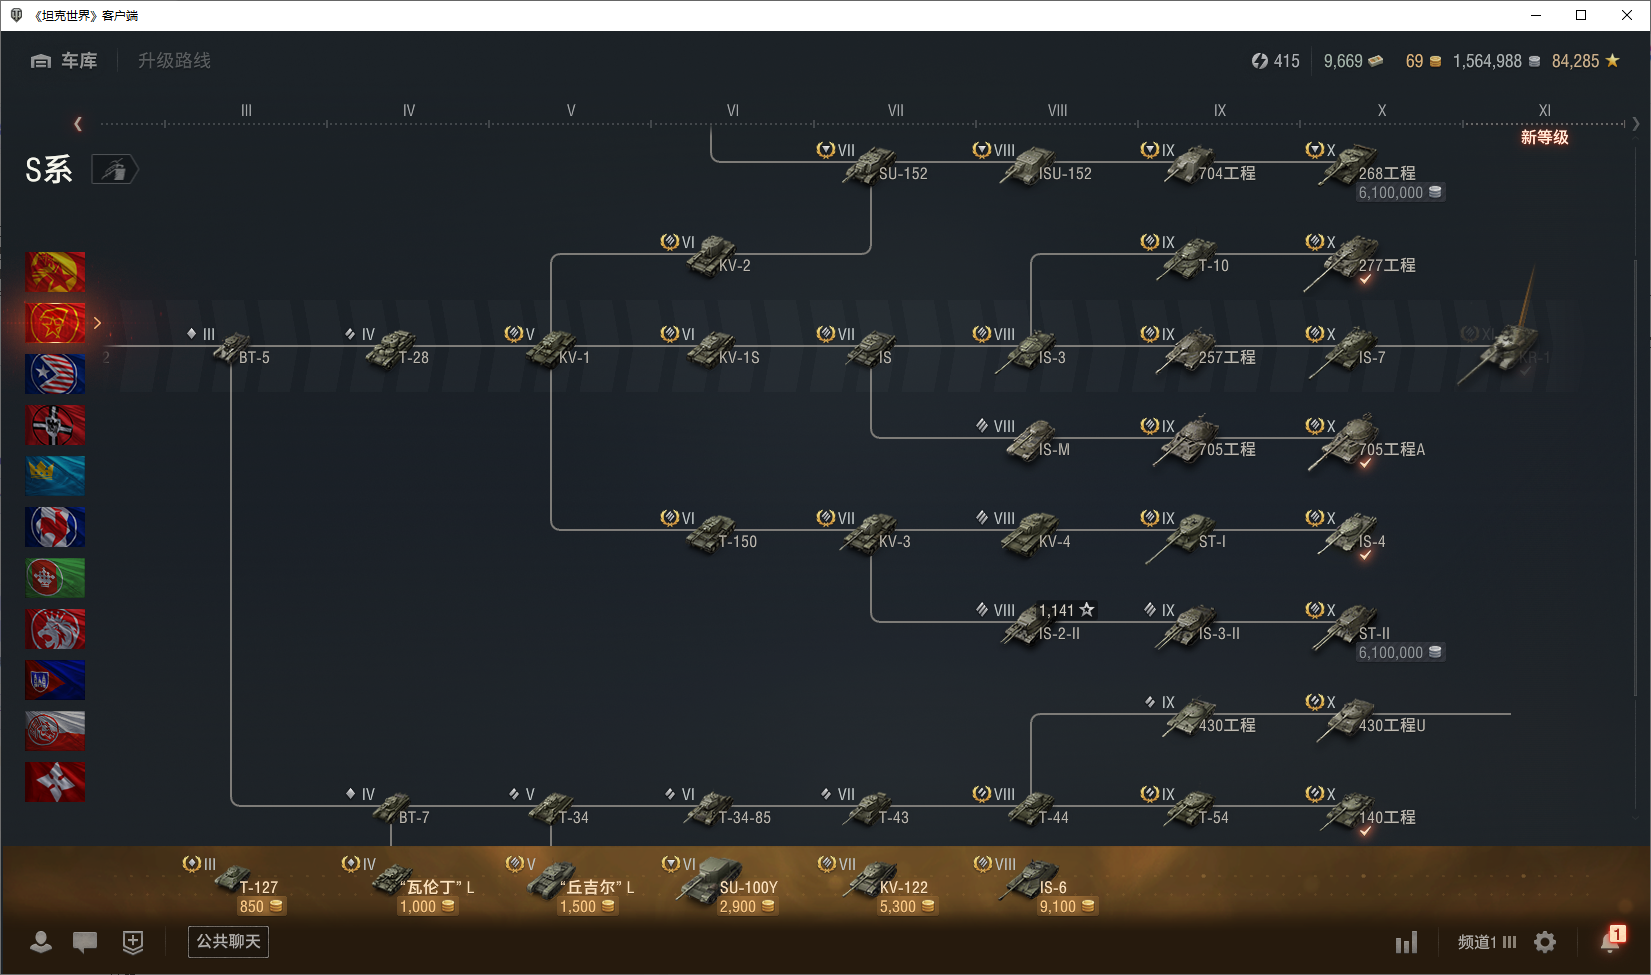Open the chat bubble icon
This screenshot has width=1651, height=975.
click(x=85, y=942)
